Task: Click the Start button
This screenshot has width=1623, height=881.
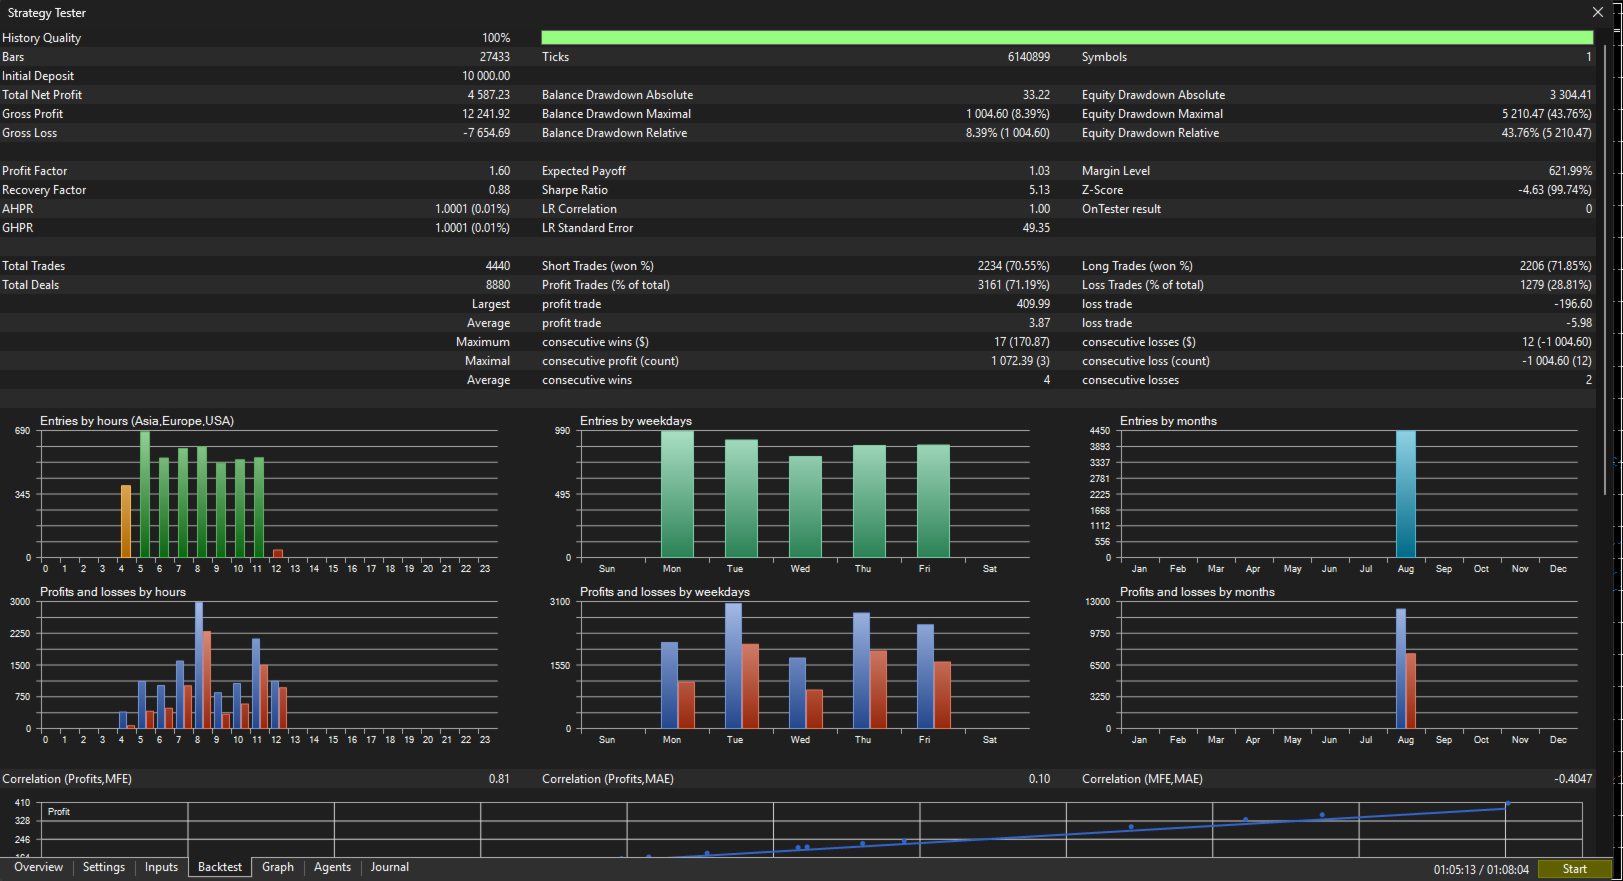Action: 1575,869
